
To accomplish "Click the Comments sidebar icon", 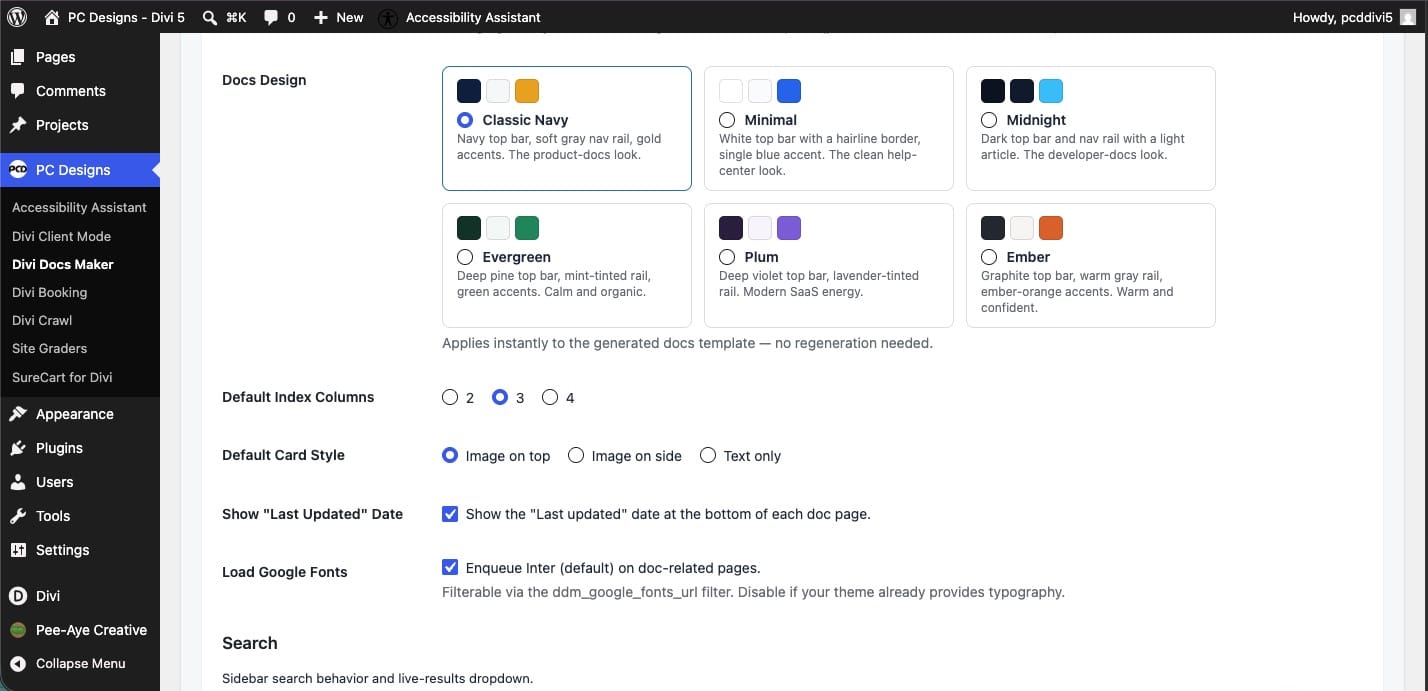I will 18,91.
